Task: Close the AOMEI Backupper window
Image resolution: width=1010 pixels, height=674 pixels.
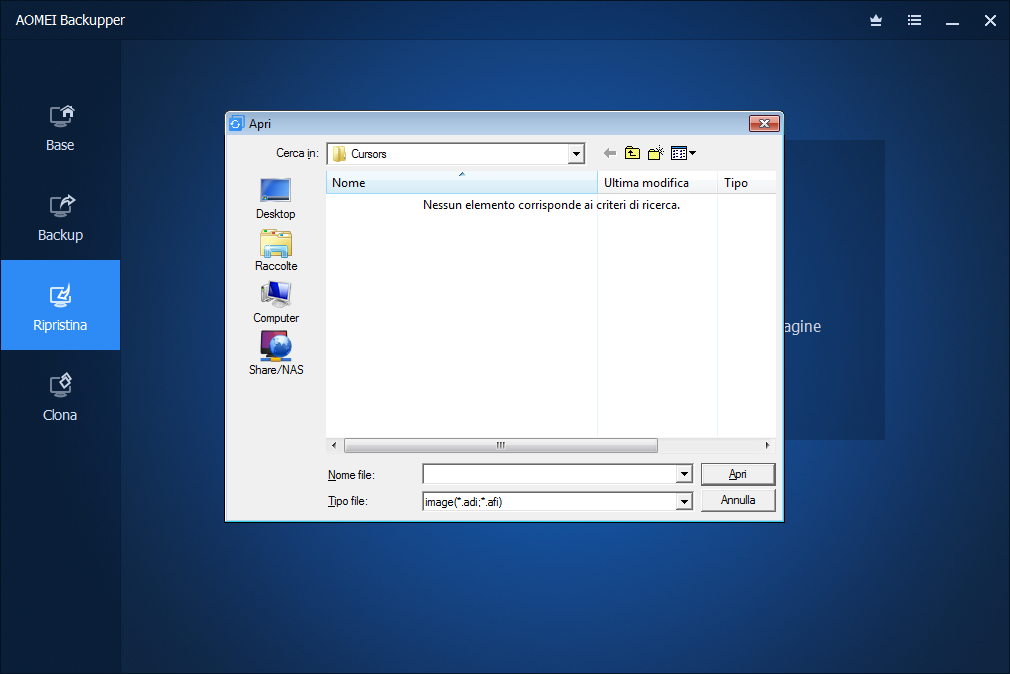Action: 990,21
